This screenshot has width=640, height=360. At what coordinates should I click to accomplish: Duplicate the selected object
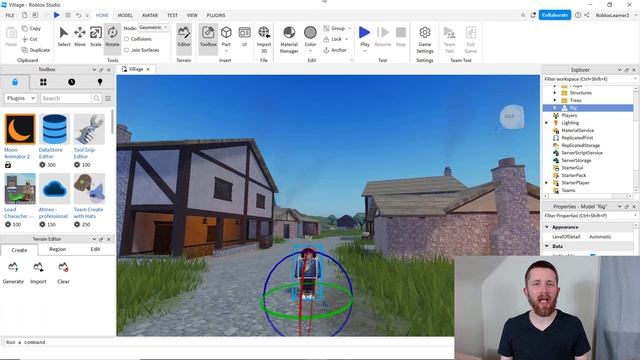click(x=36, y=50)
